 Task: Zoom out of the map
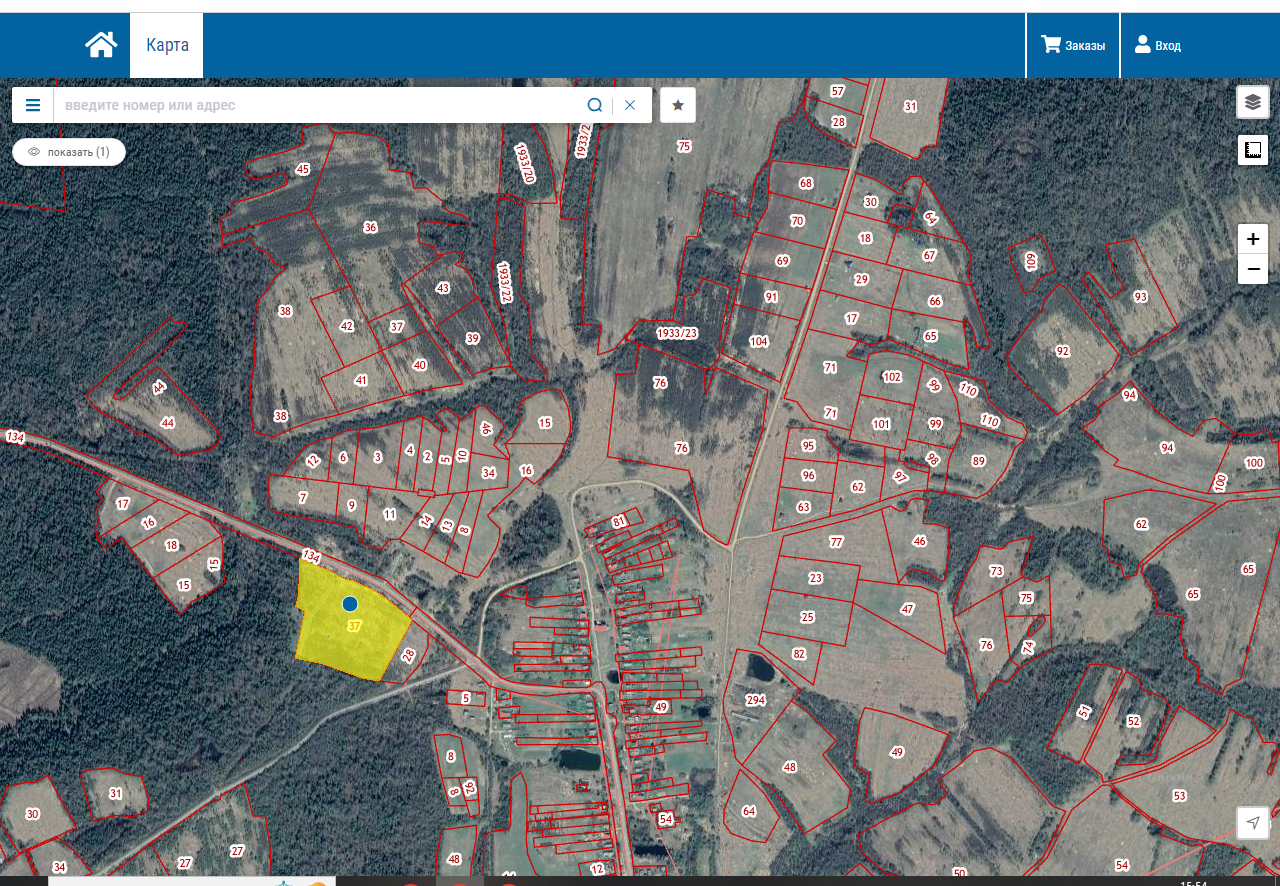1253,269
